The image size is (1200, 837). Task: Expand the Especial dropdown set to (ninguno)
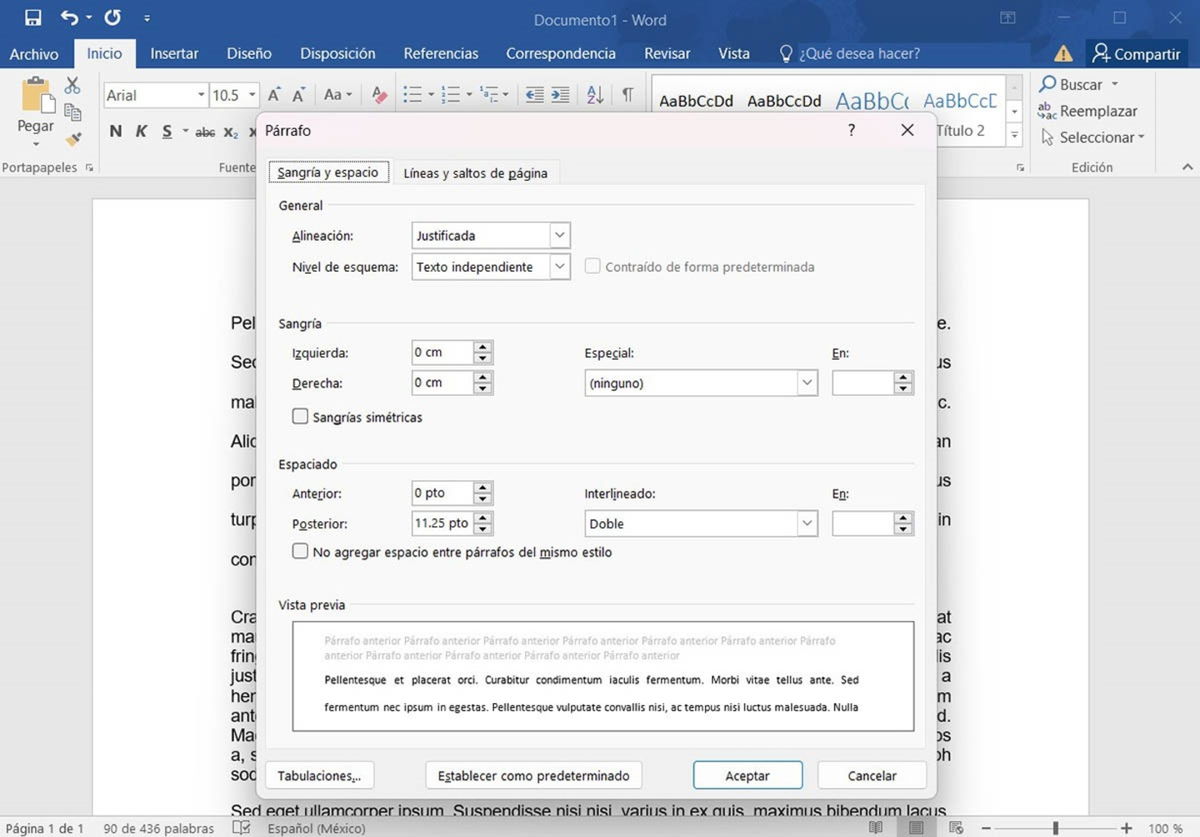tap(806, 382)
